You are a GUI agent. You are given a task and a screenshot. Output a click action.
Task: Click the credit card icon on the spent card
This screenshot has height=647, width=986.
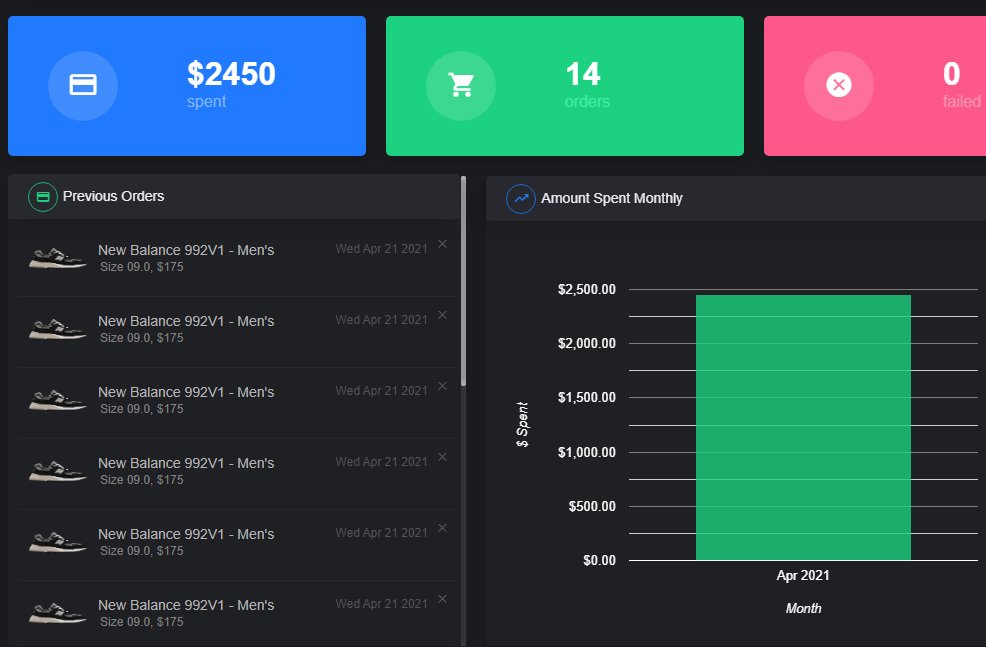pos(83,85)
